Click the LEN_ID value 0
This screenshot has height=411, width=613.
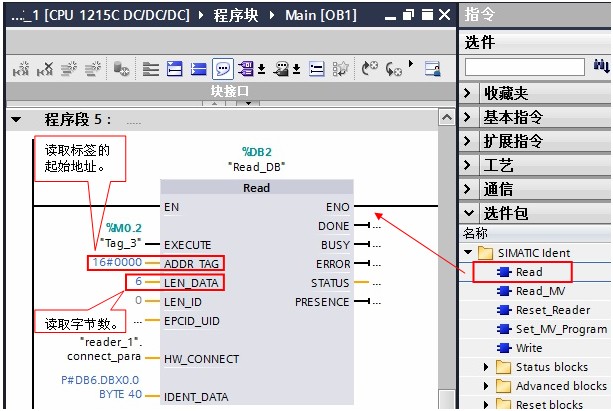[x=138, y=301]
